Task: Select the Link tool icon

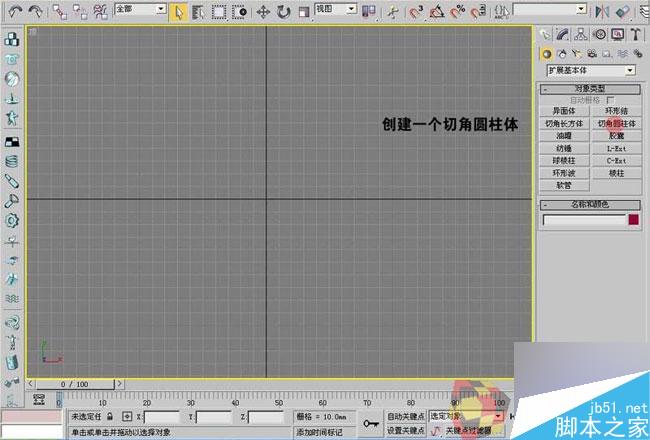Action: tap(60, 12)
